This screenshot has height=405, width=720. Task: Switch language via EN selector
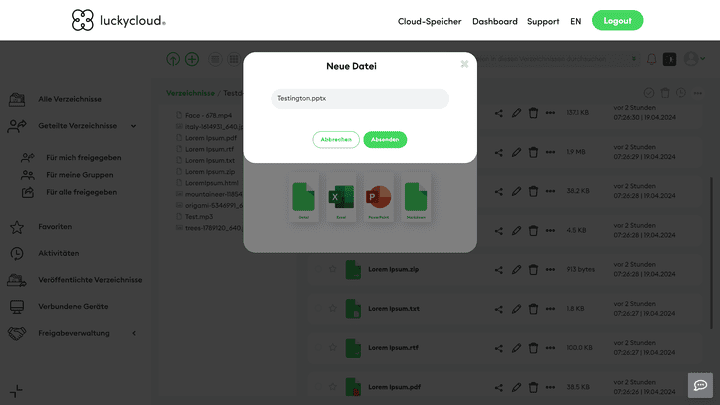click(575, 21)
